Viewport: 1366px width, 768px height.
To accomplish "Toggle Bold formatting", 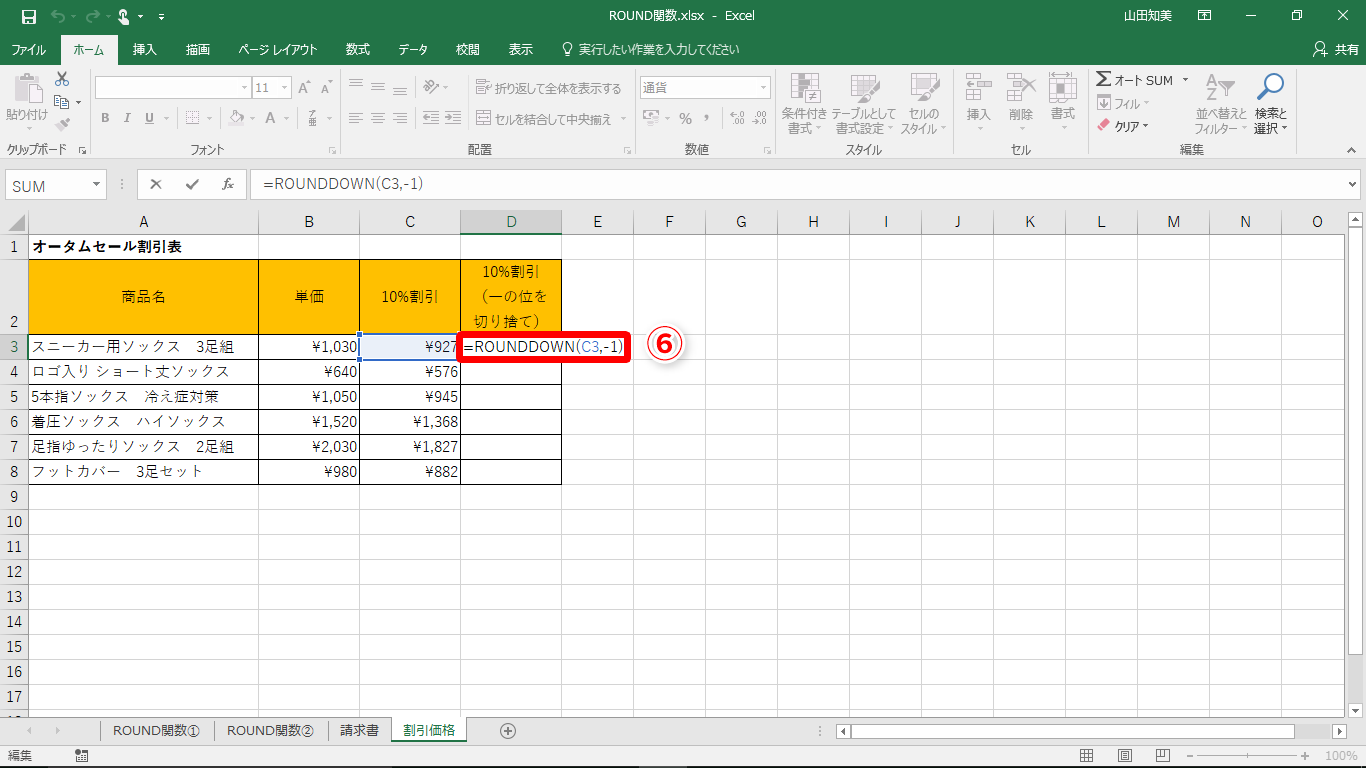I will pos(105,118).
